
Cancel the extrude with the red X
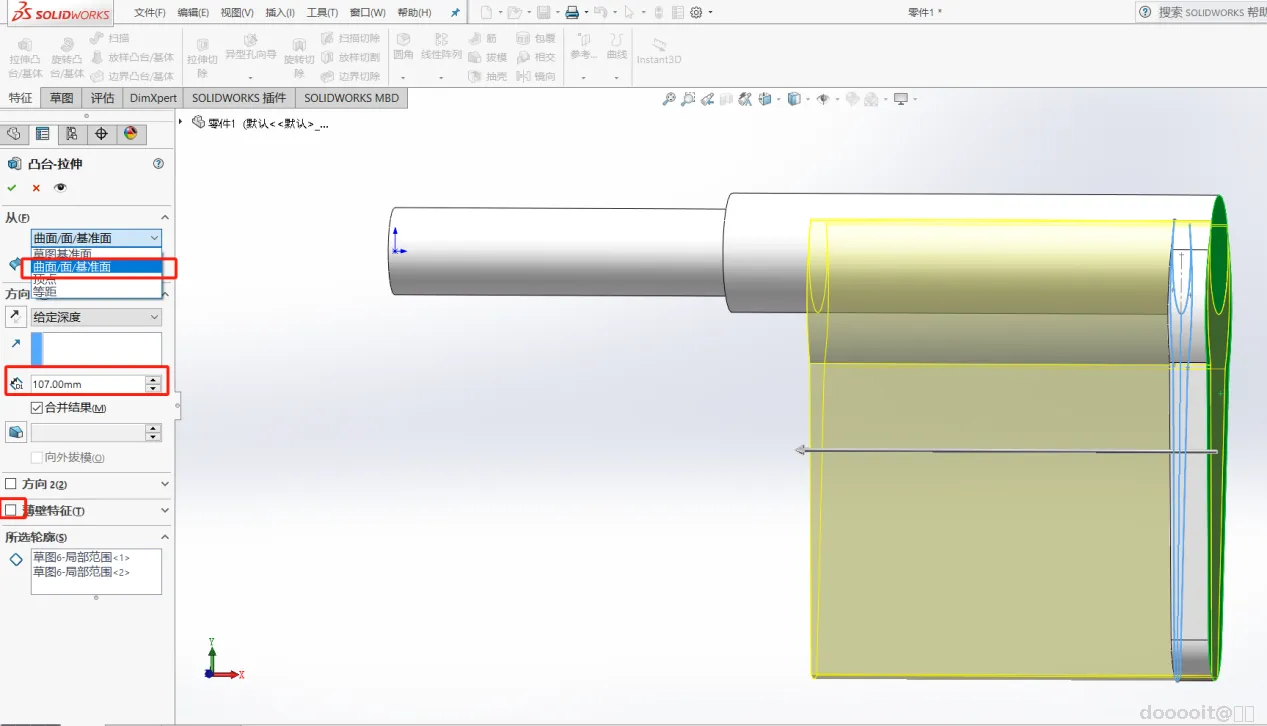36,188
